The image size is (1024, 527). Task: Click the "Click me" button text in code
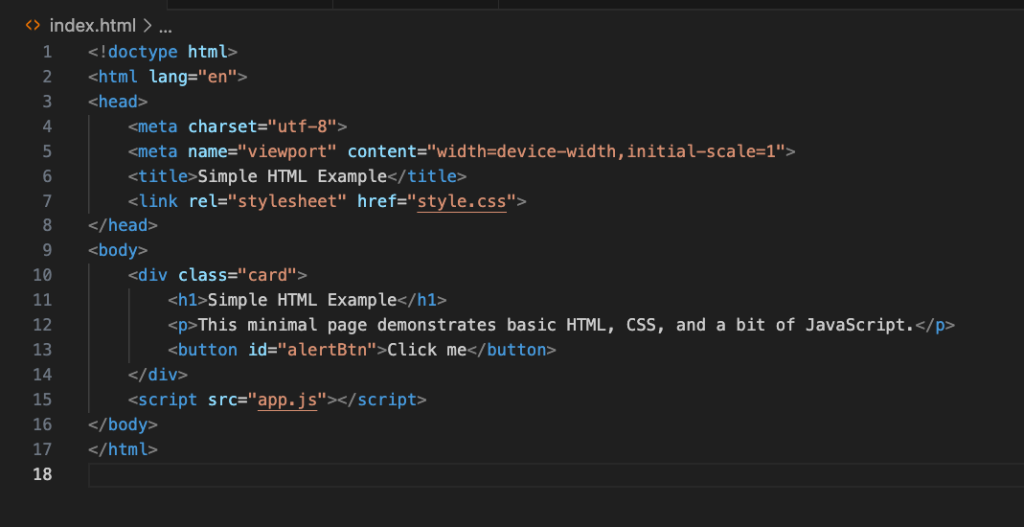pyautogui.click(x=427, y=350)
